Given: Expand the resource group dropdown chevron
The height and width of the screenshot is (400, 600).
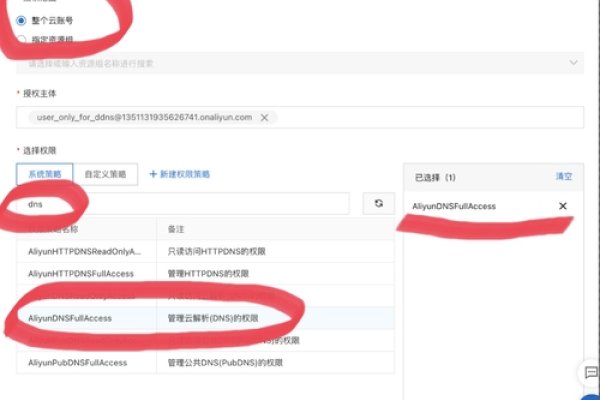Looking at the screenshot, I should click(x=575, y=62).
